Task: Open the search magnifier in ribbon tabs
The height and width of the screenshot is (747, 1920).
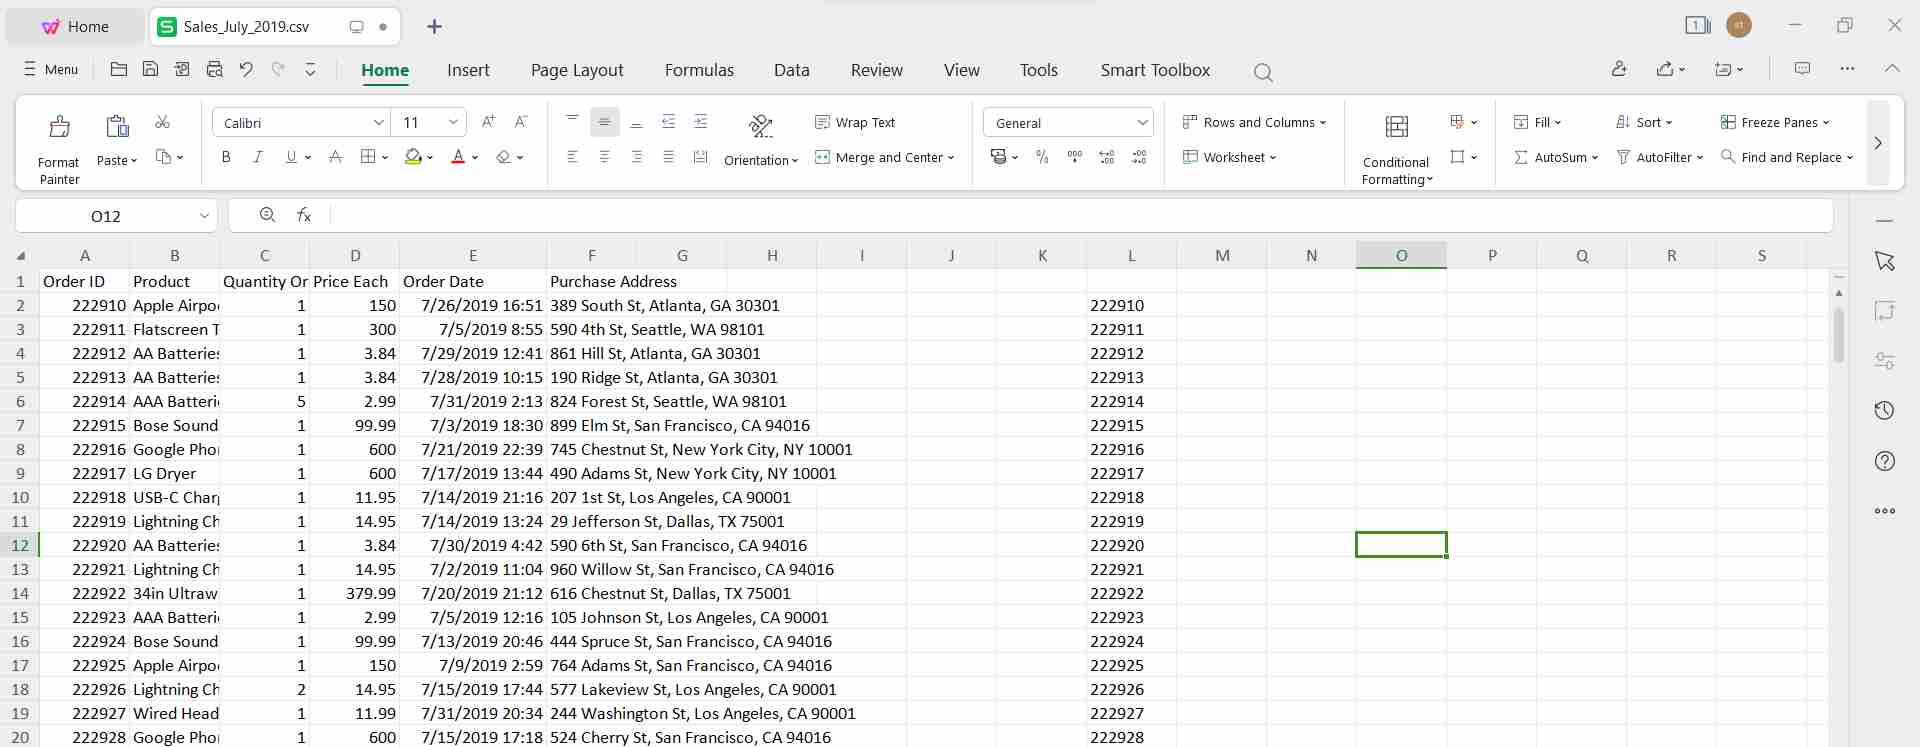Action: click(x=1263, y=72)
